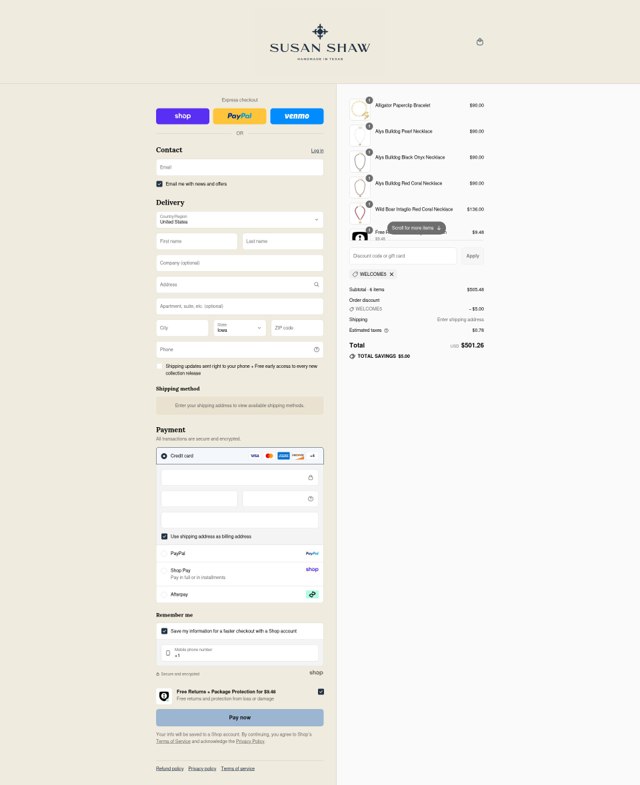Viewport: 640px width, 785px height.
Task: Click the Afterpay logo icon
Action: (312, 594)
